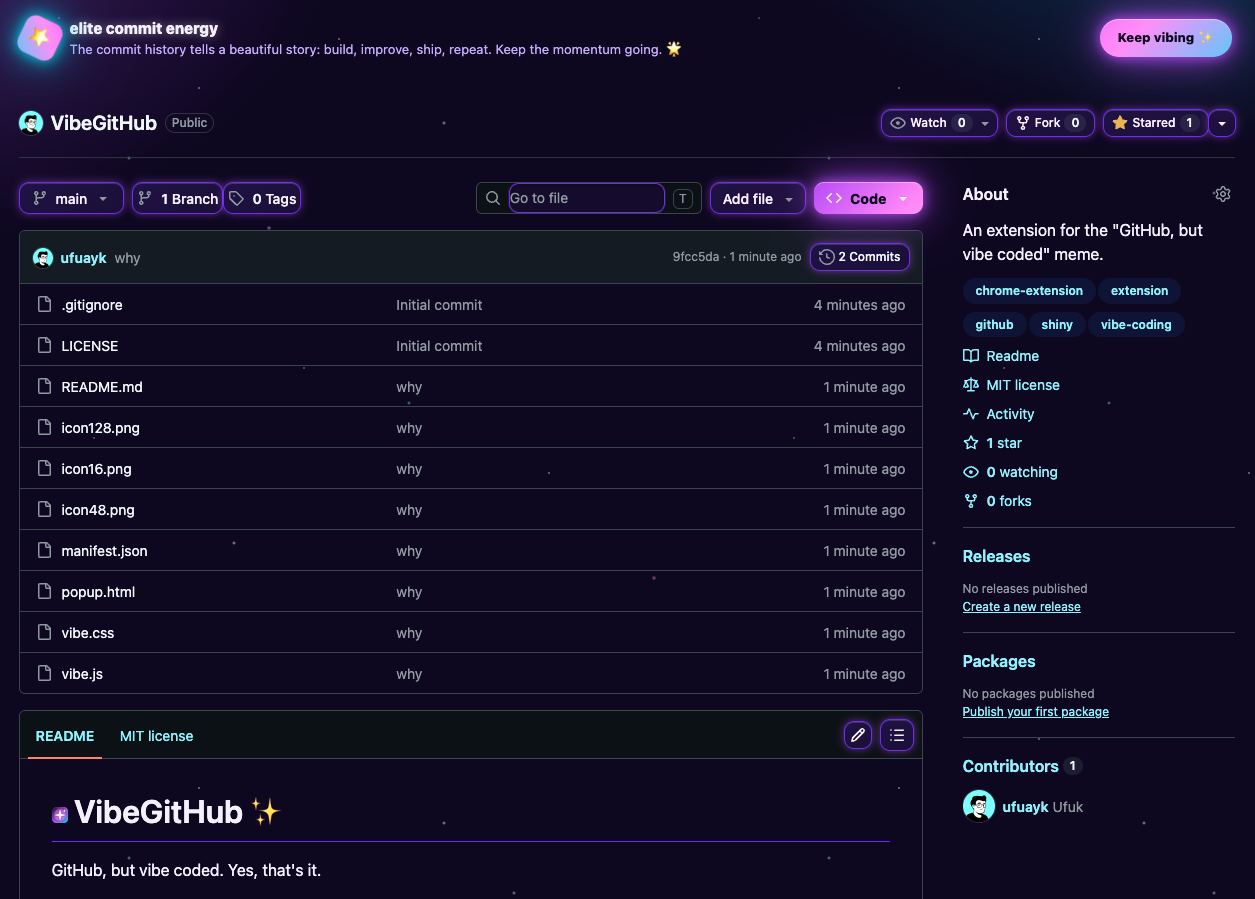The height and width of the screenshot is (899, 1255).
Task: Click the ufuayk username in commit header
Action: click(84, 258)
